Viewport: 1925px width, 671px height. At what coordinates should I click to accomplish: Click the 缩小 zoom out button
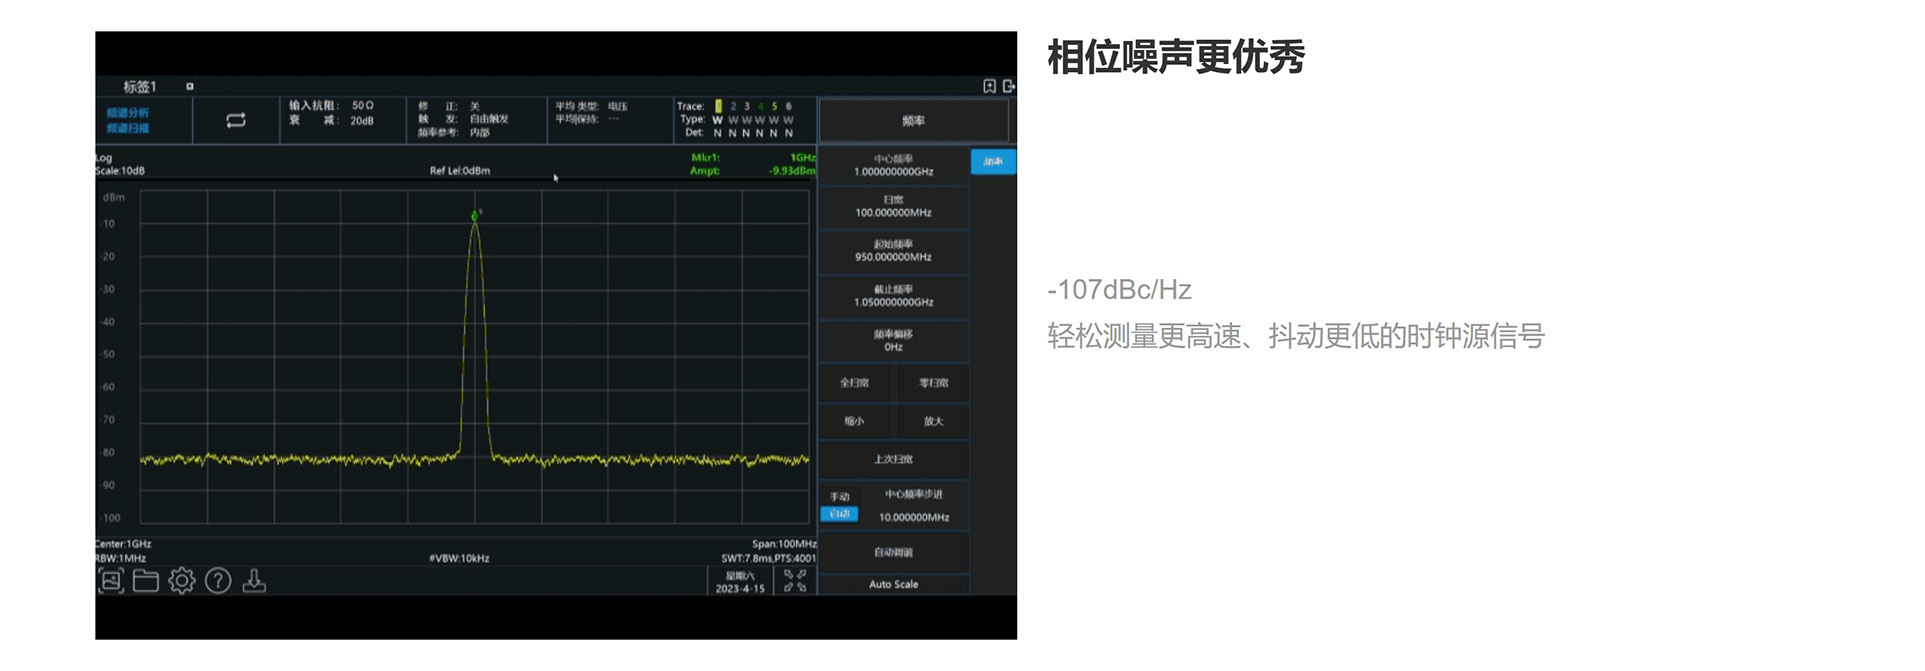point(854,421)
